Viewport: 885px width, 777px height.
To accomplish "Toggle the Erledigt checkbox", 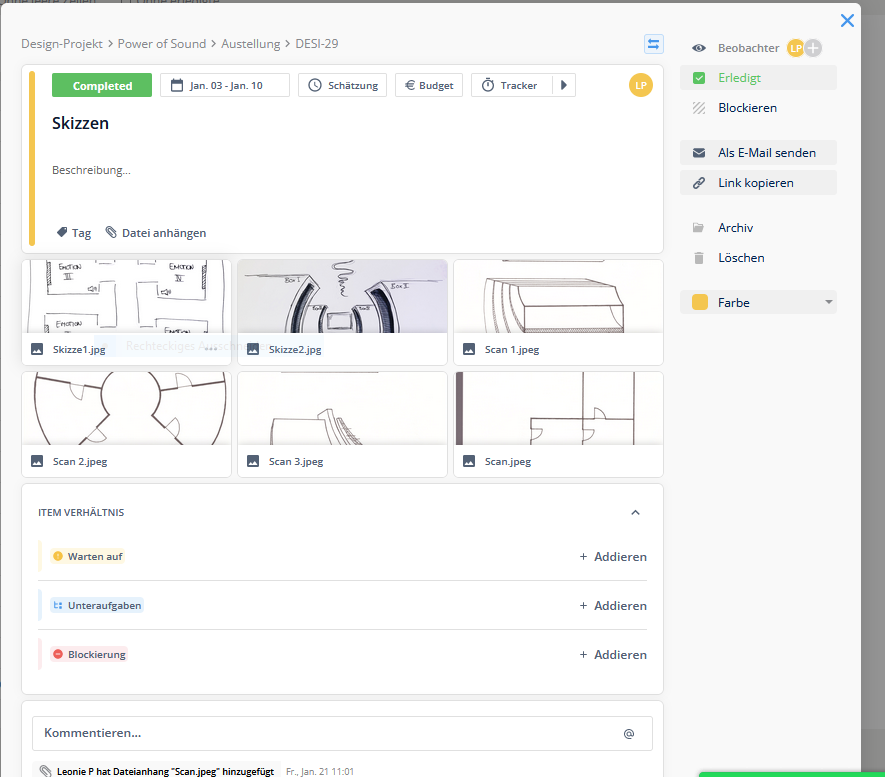I will pyautogui.click(x=699, y=78).
